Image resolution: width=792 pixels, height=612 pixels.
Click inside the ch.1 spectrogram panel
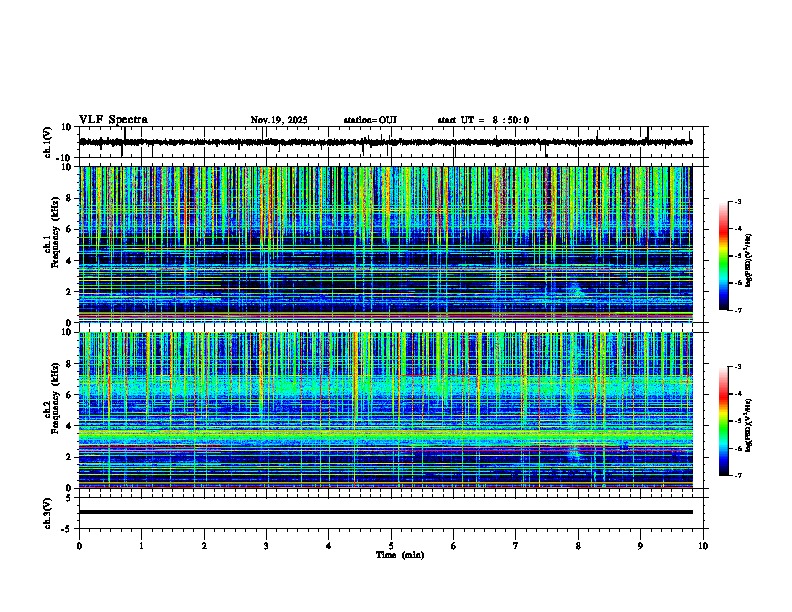click(385, 244)
